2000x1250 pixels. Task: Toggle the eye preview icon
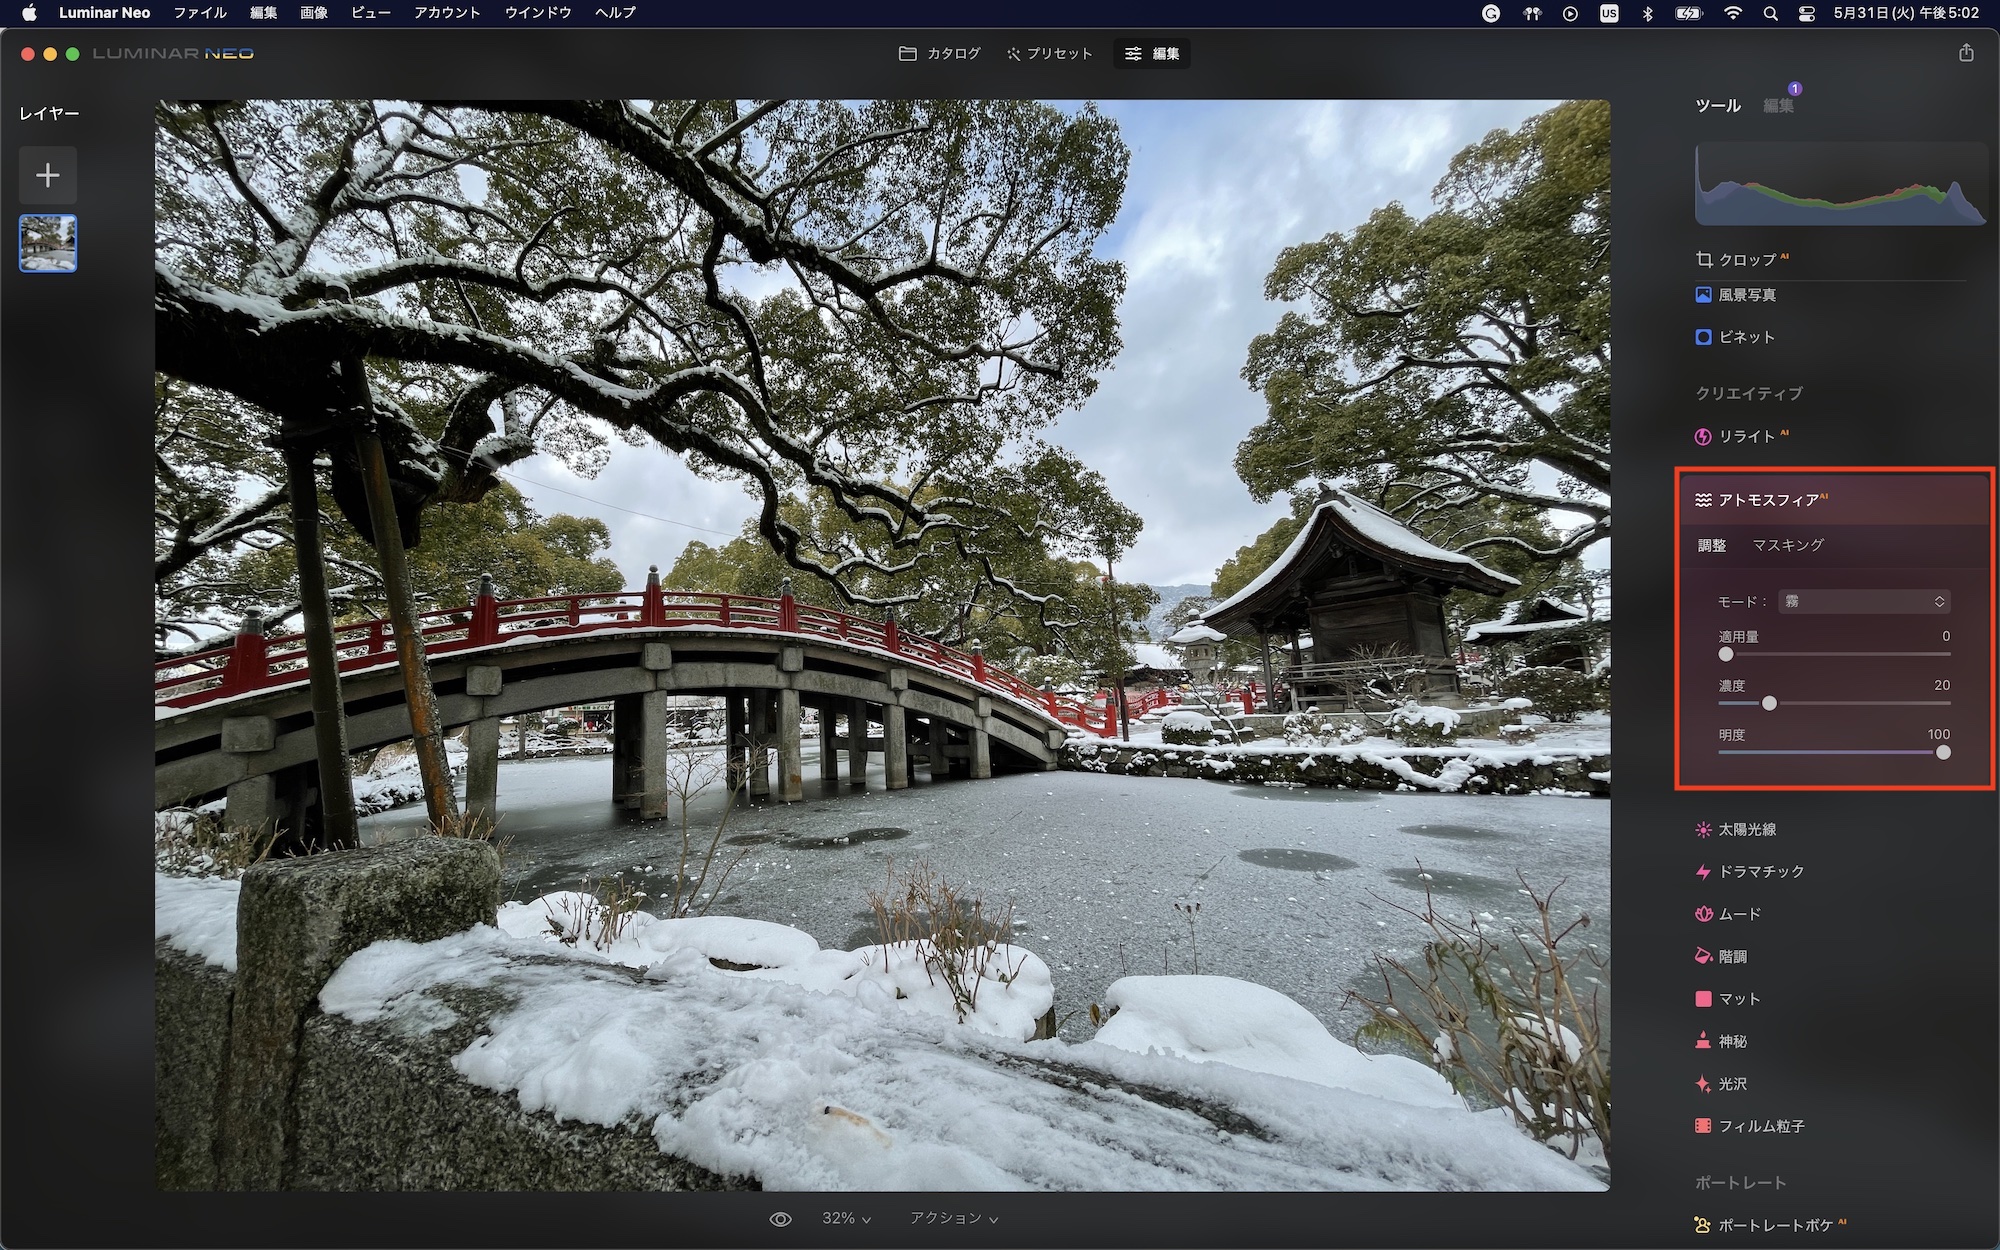[x=780, y=1219]
